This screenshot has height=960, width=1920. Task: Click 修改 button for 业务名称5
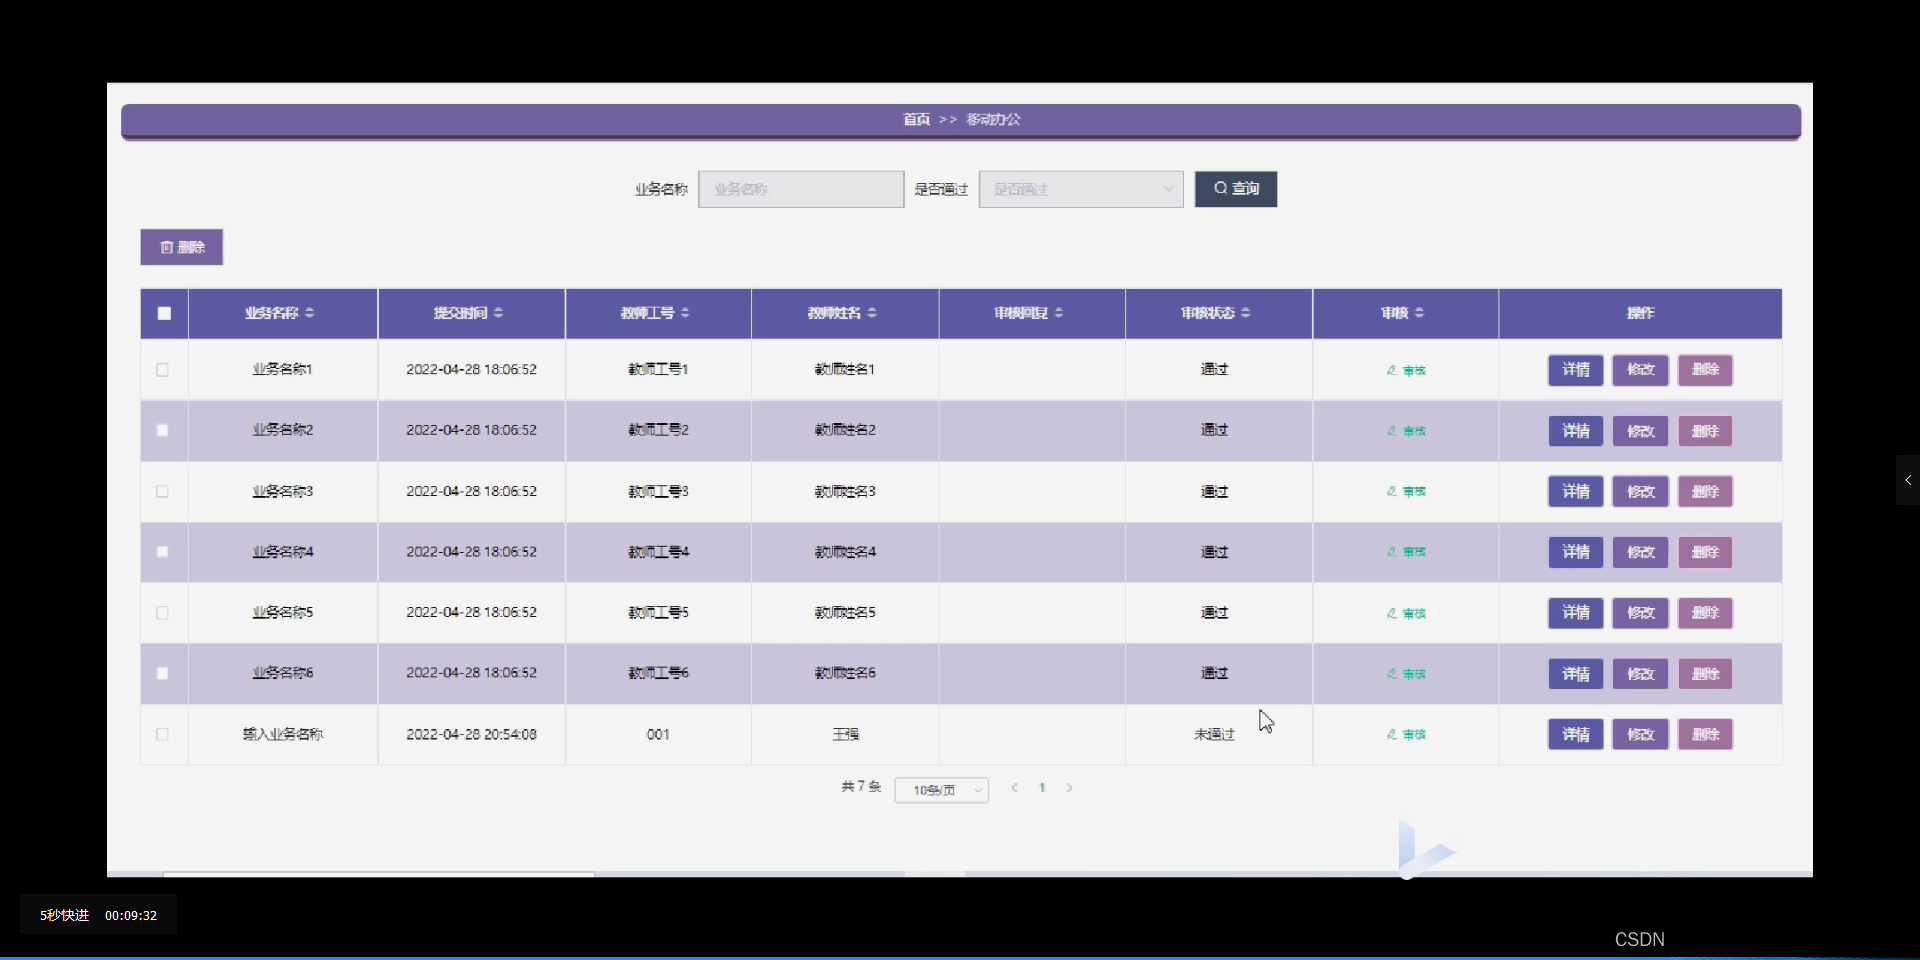pos(1639,613)
